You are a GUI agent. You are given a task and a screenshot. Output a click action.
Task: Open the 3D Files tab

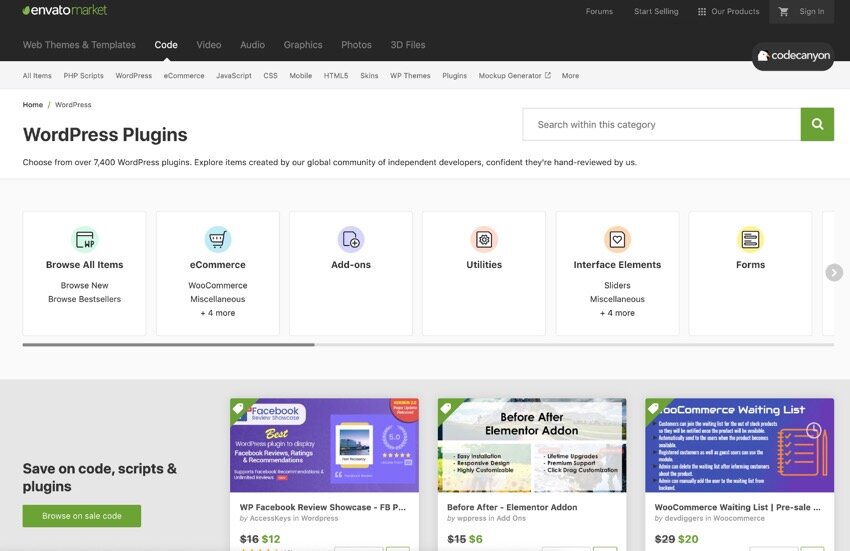point(408,44)
